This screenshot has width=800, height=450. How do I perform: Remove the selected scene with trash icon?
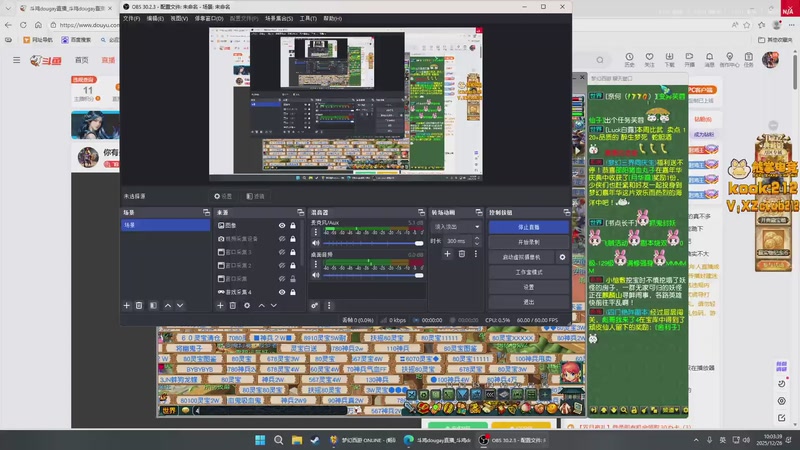[139, 306]
